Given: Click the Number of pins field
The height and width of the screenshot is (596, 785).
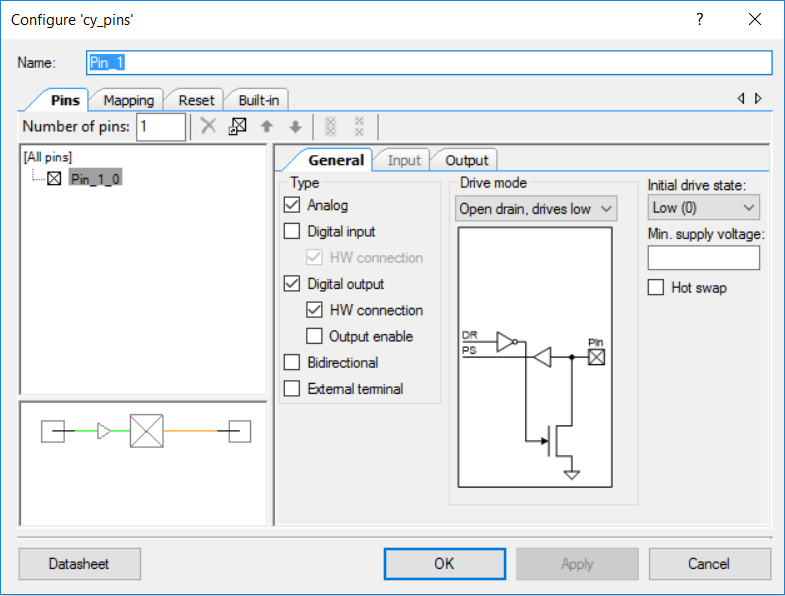Looking at the screenshot, I should tap(161, 126).
